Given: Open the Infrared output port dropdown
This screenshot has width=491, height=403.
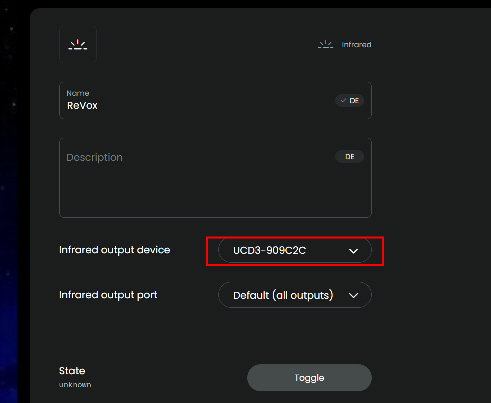Looking at the screenshot, I should pos(295,295).
